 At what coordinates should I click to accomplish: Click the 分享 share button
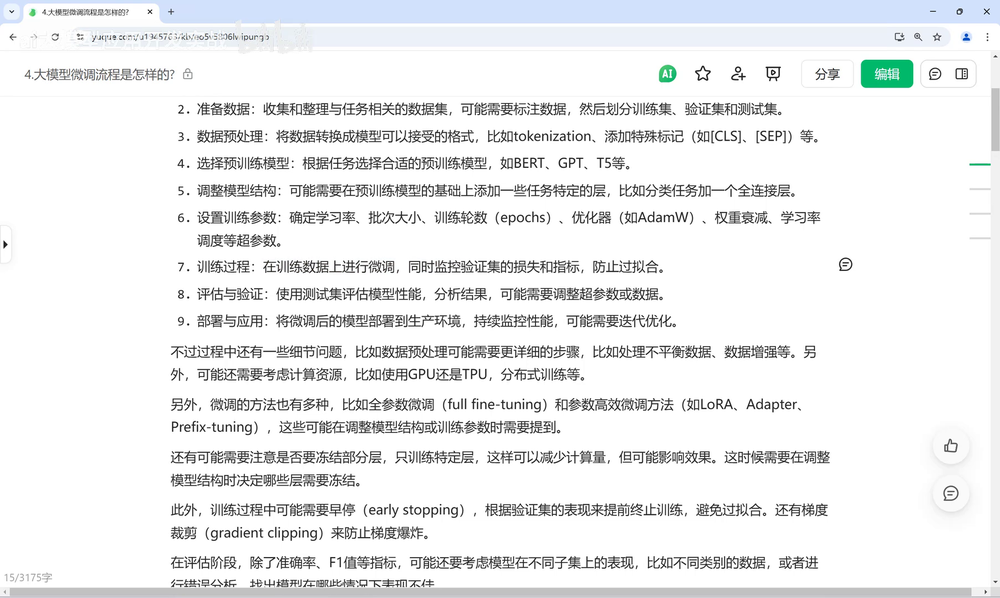pos(827,74)
